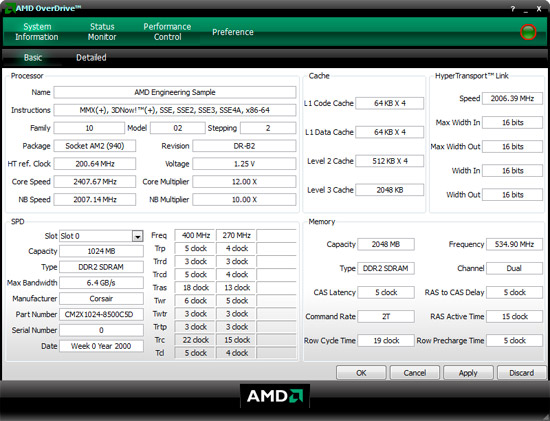The width and height of the screenshot is (550, 421).
Task: Open the Preference menu
Action: [x=233, y=32]
